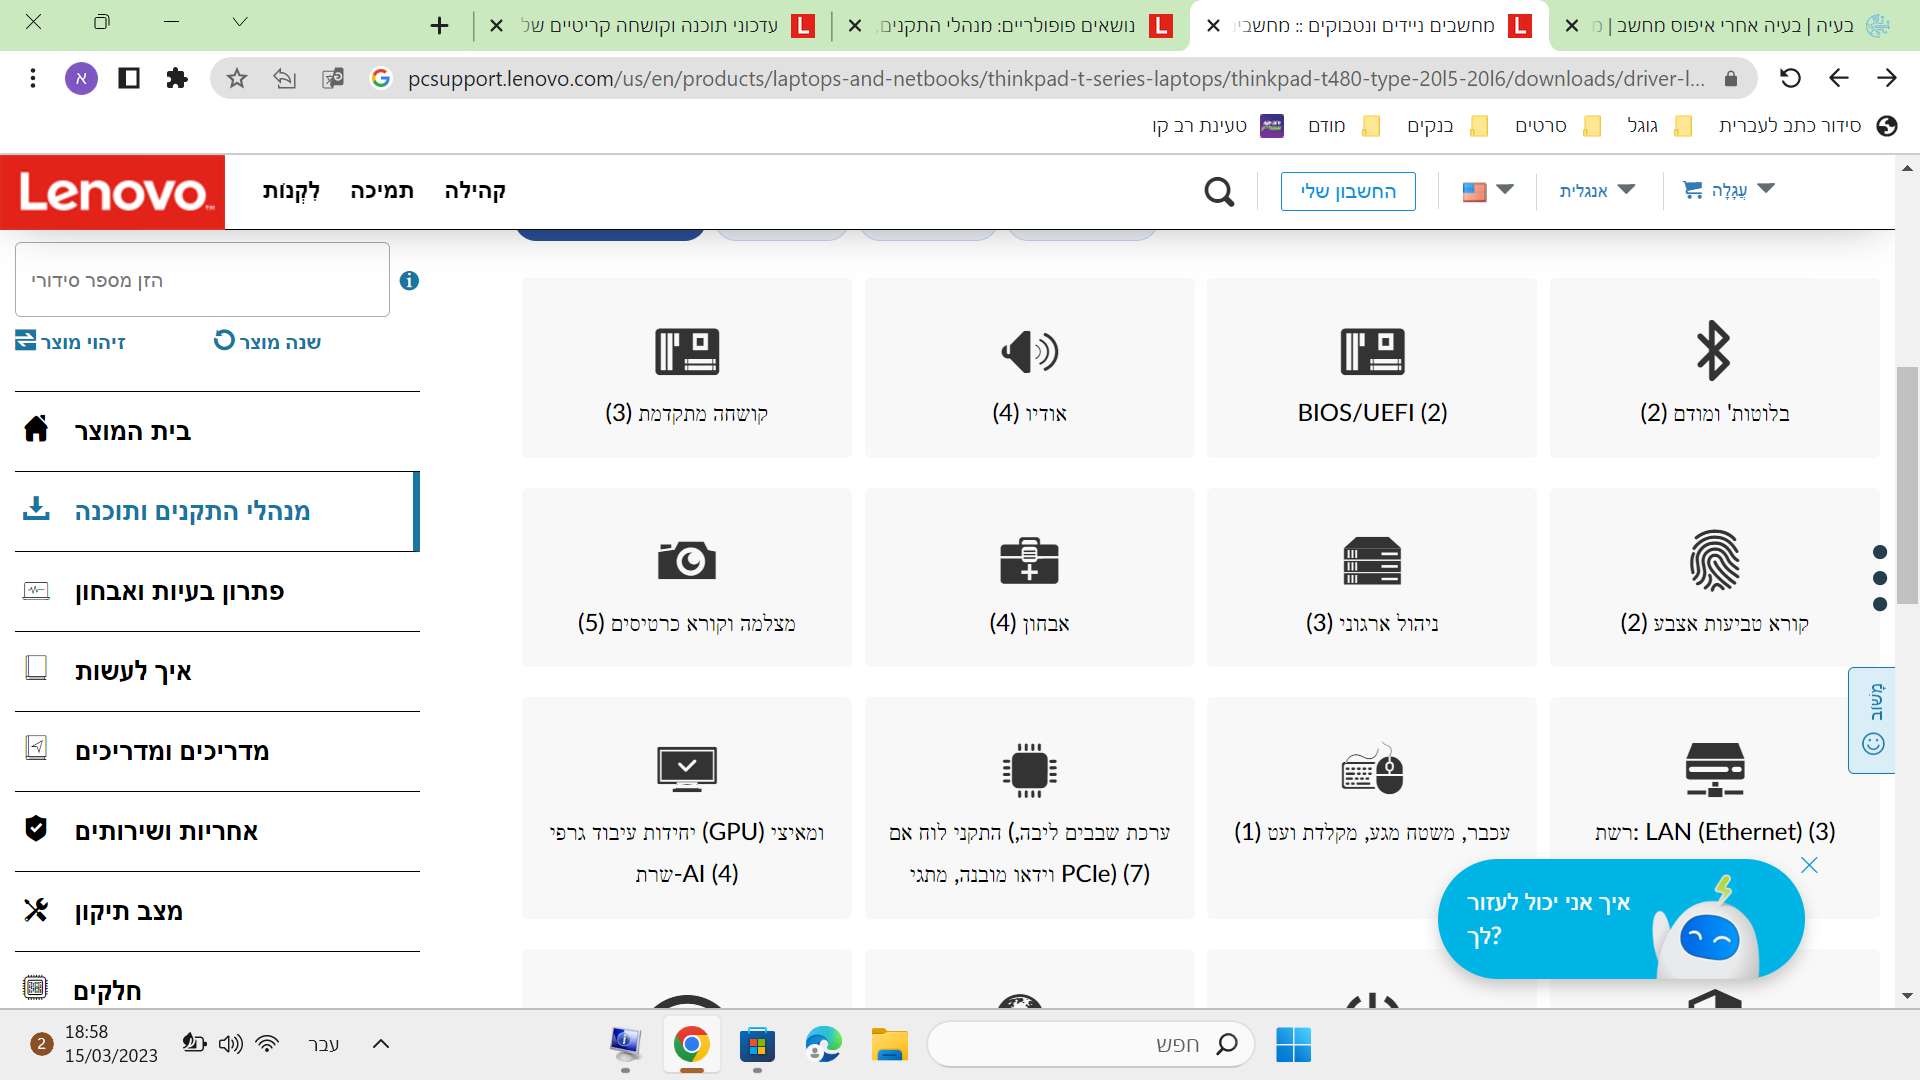Screen dimensions: 1920x1080
Task: Open the LAN (Ethernet) network category
Action: (1714, 808)
